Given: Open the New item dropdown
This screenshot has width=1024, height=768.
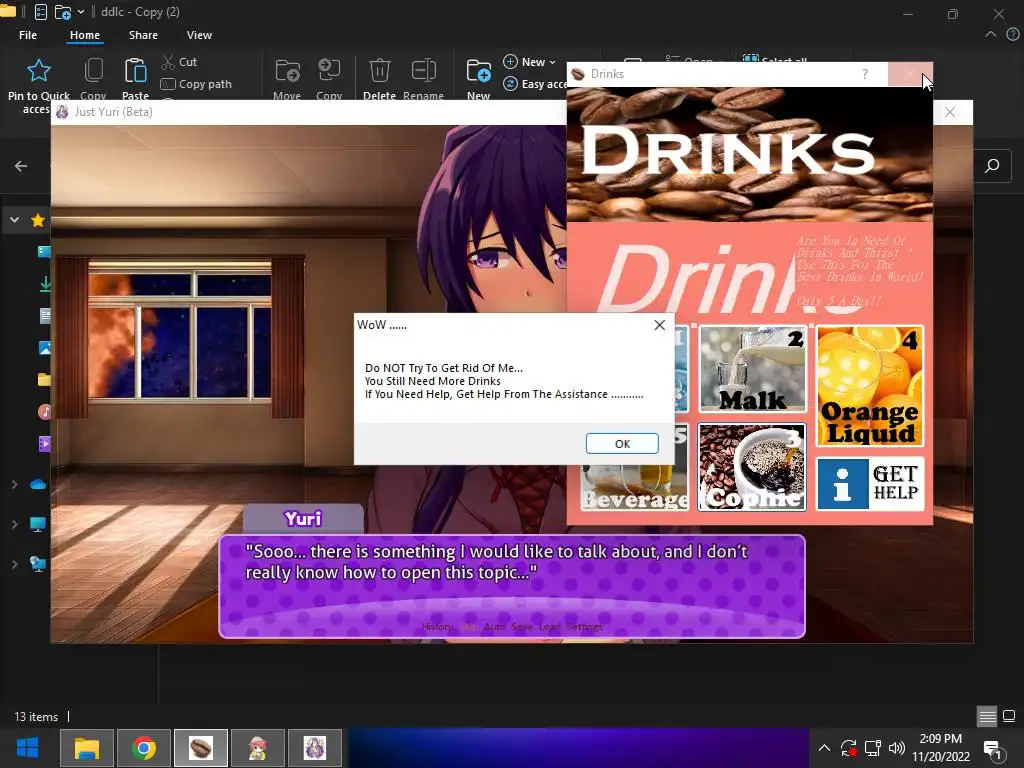Looking at the screenshot, I should (530, 62).
